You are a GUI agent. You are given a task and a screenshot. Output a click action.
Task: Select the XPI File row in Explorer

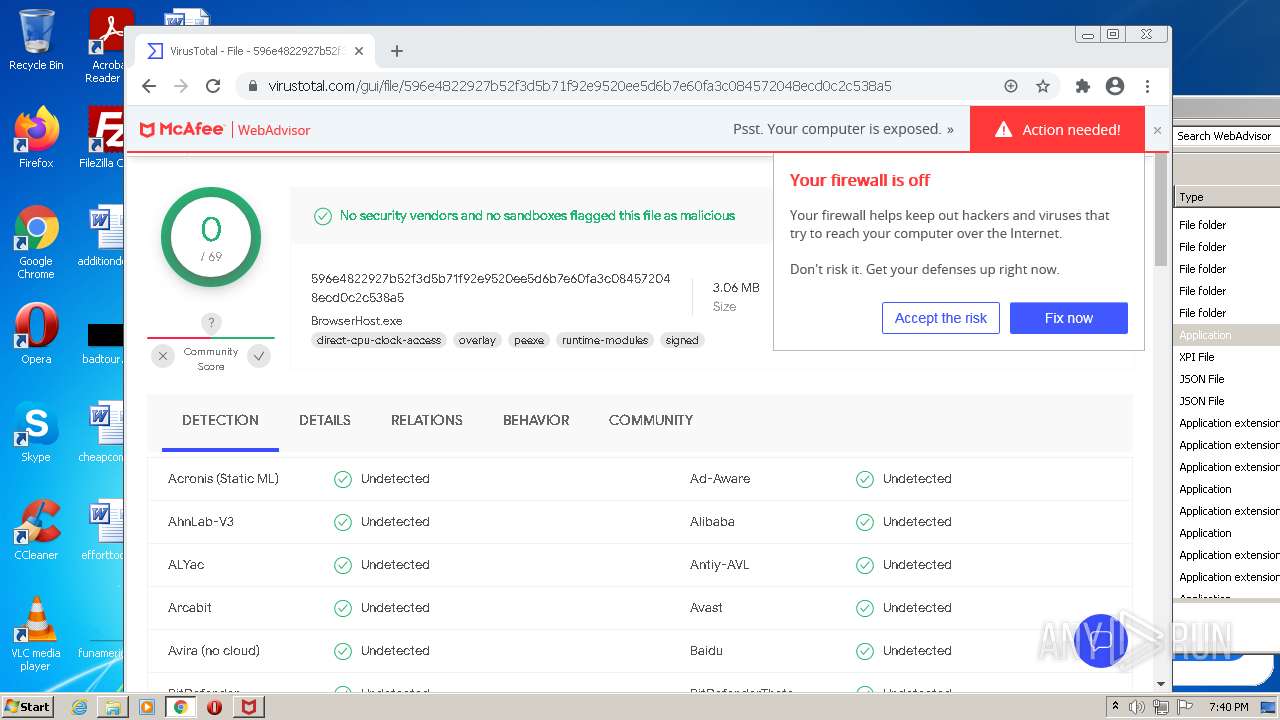pyautogui.click(x=1227, y=357)
